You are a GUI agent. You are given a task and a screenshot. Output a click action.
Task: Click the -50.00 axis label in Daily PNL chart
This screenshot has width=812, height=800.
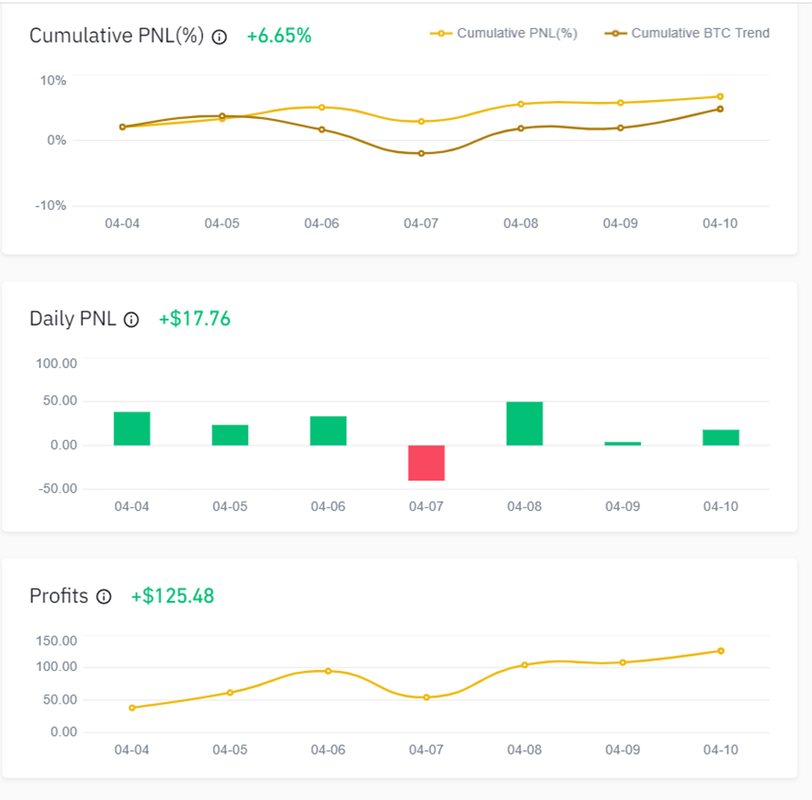[57, 489]
